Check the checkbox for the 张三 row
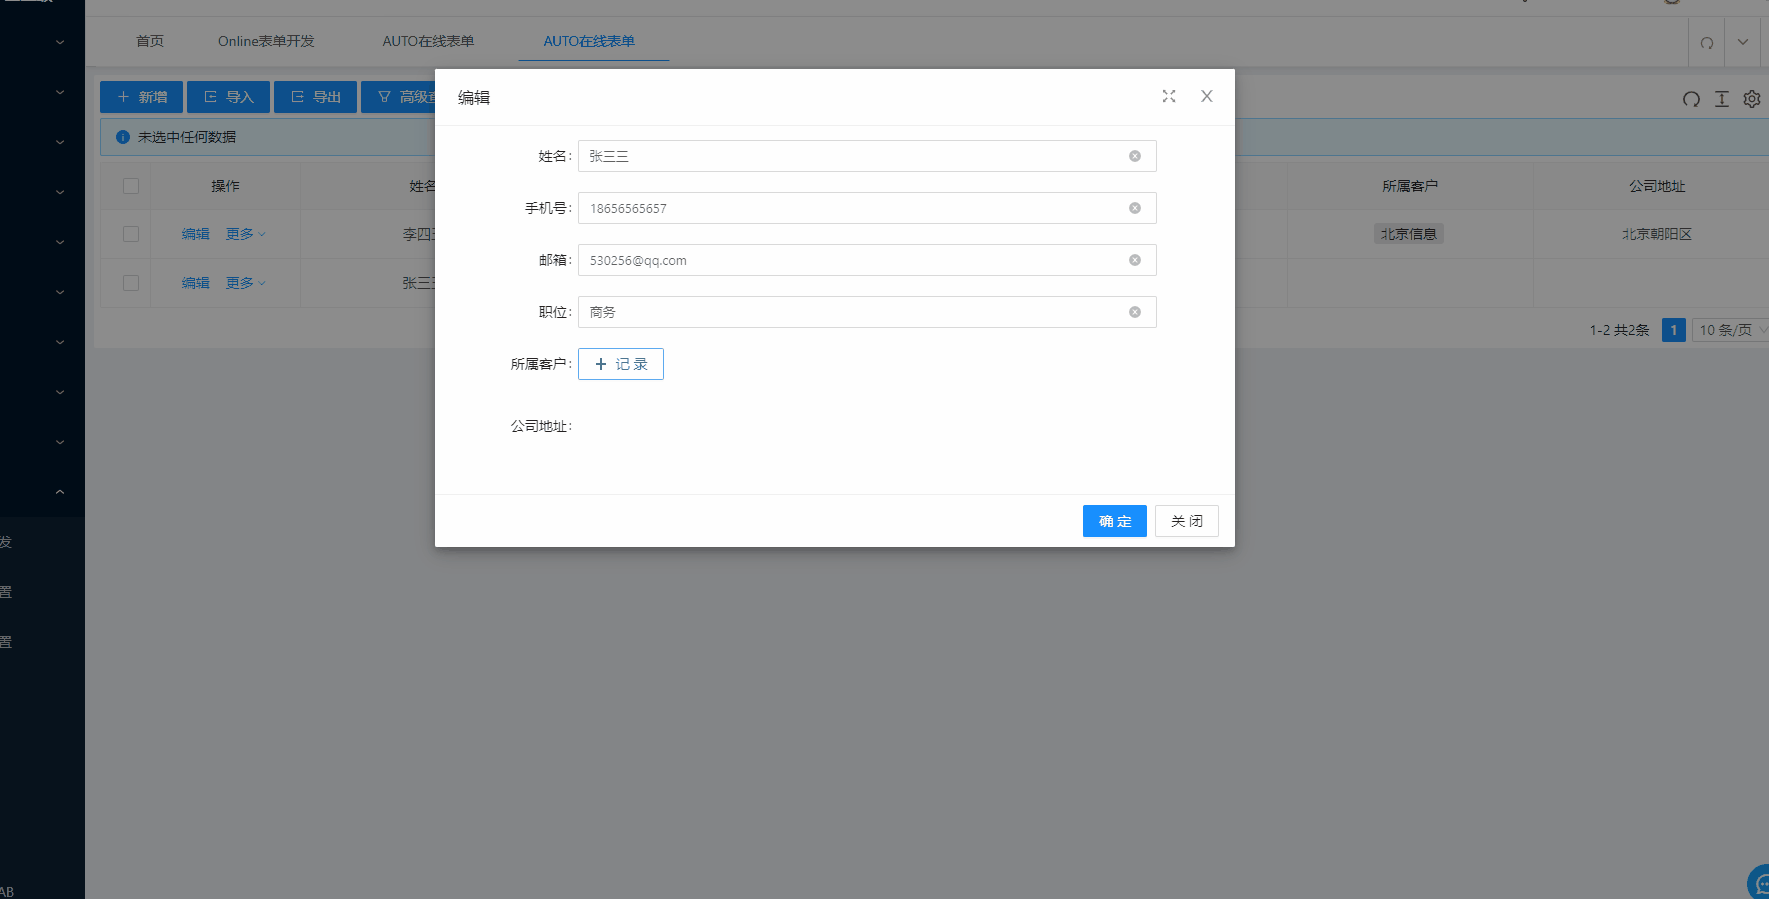The image size is (1769, 899). [131, 283]
